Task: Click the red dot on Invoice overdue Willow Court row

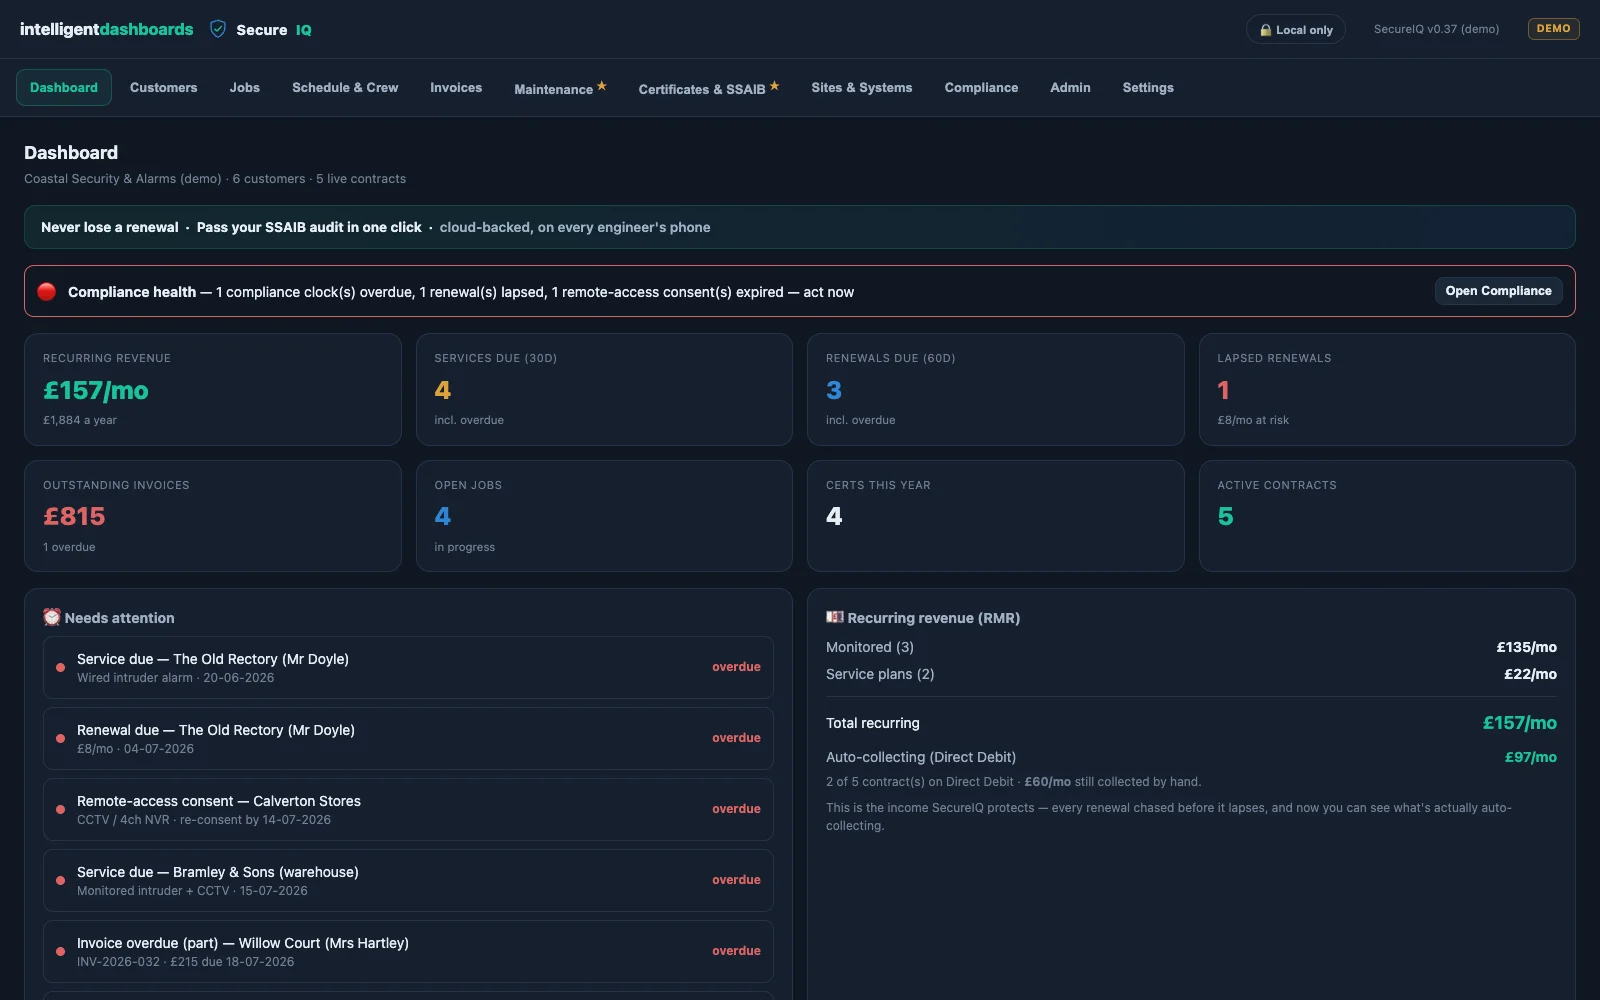Action: tap(60, 951)
